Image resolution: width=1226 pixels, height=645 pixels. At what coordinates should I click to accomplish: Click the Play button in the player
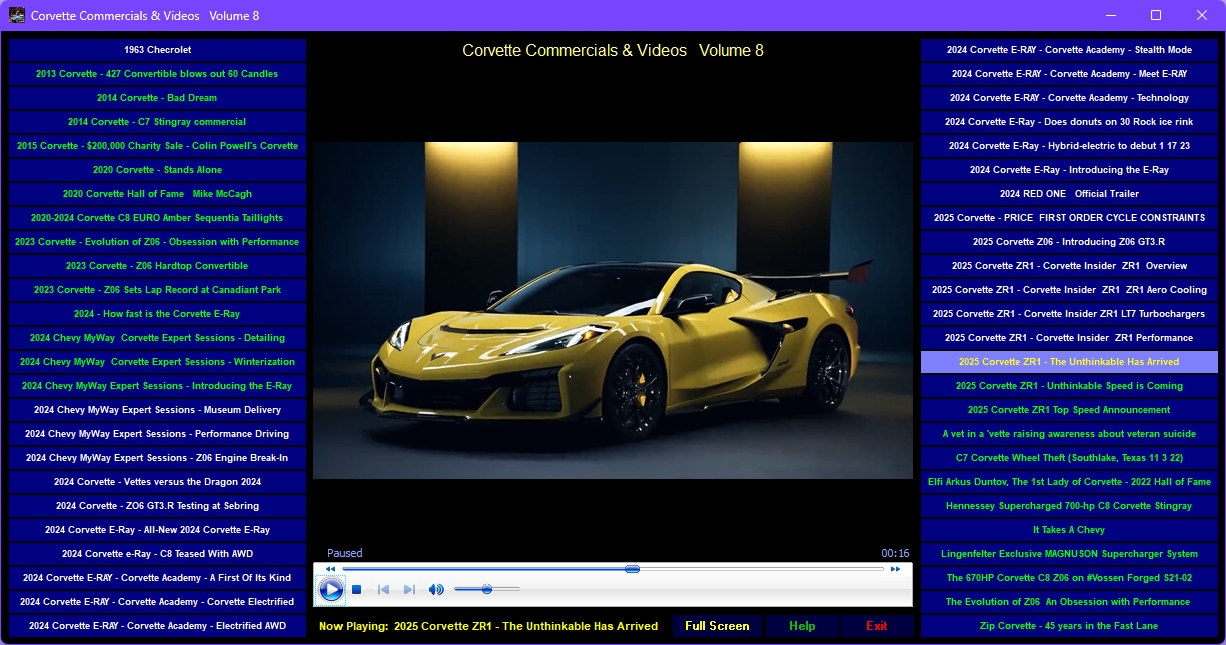click(x=331, y=590)
